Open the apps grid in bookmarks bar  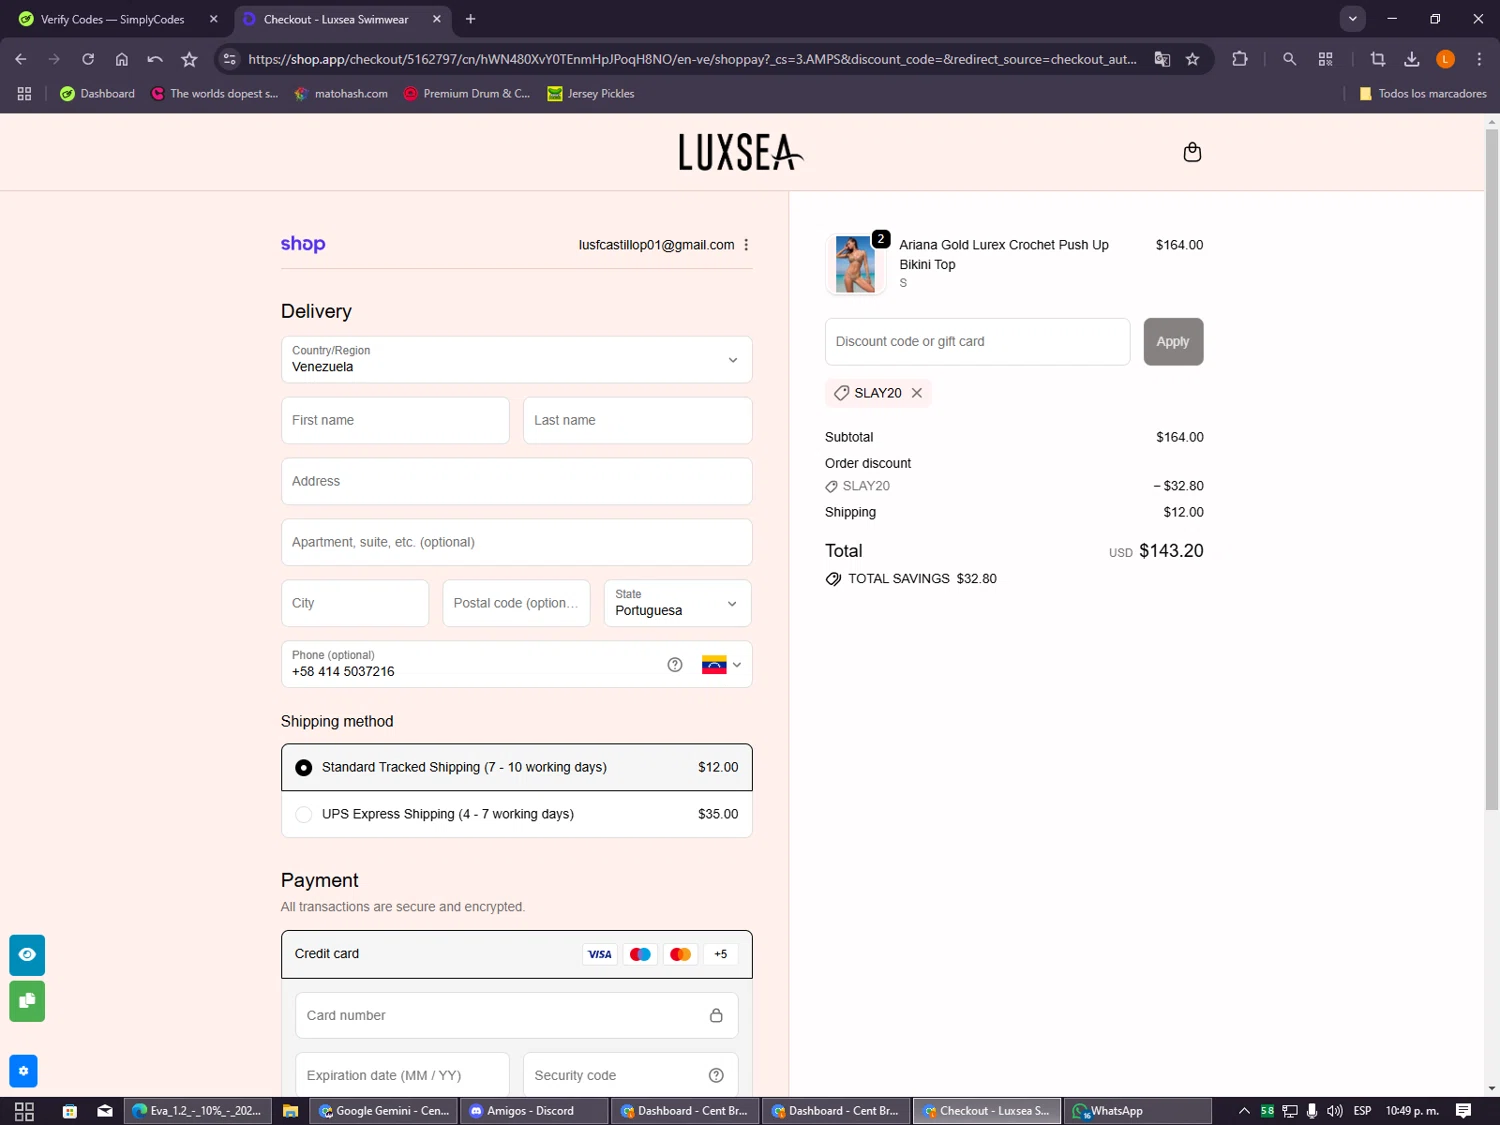(x=24, y=94)
